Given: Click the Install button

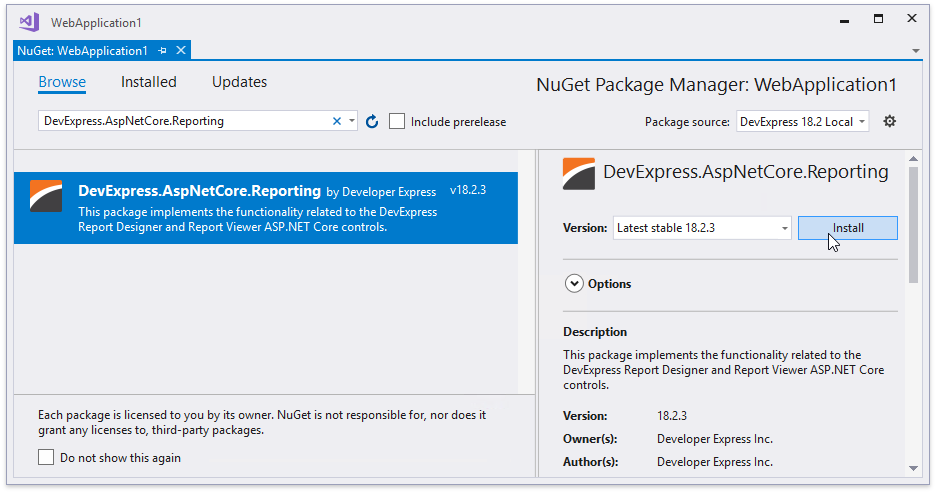Looking at the screenshot, I should 847,228.
